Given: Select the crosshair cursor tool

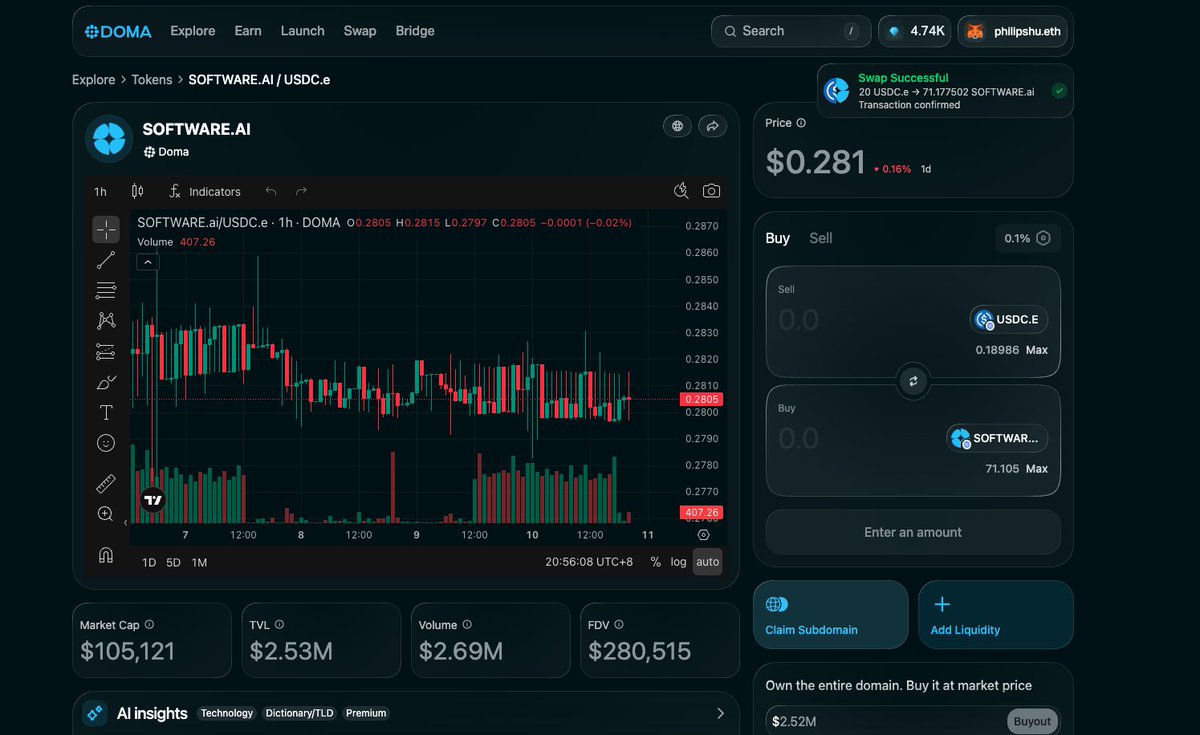Looking at the screenshot, I should (106, 229).
